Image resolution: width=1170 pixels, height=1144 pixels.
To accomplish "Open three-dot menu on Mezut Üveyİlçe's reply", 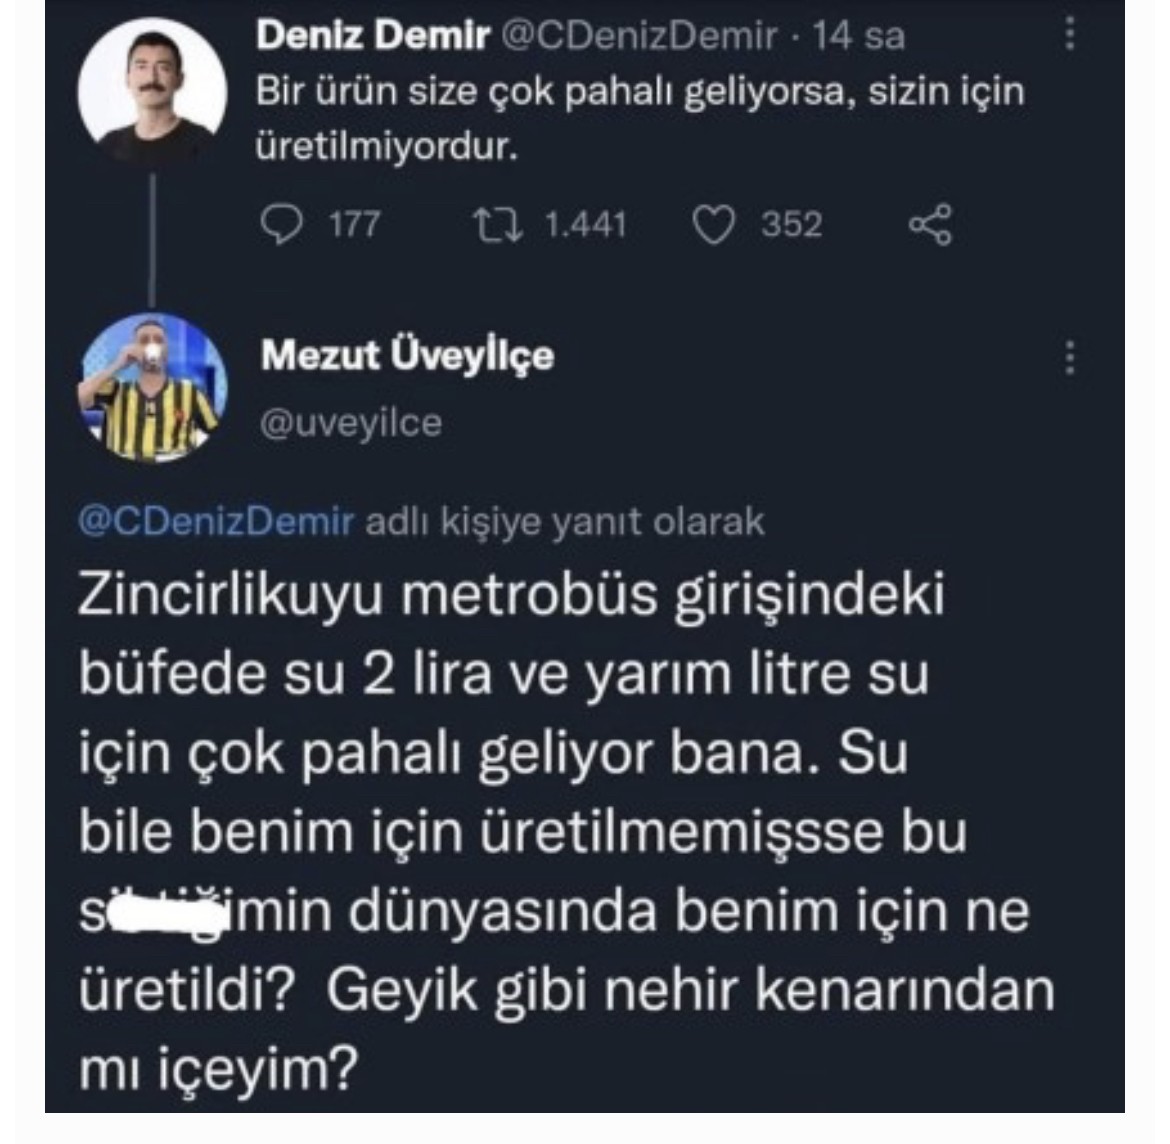I will tap(1070, 357).
